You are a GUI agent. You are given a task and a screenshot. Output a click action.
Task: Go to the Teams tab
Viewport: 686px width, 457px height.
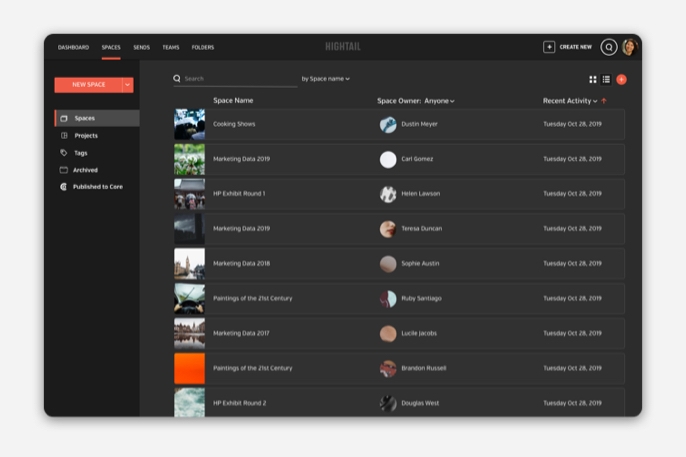click(x=171, y=47)
